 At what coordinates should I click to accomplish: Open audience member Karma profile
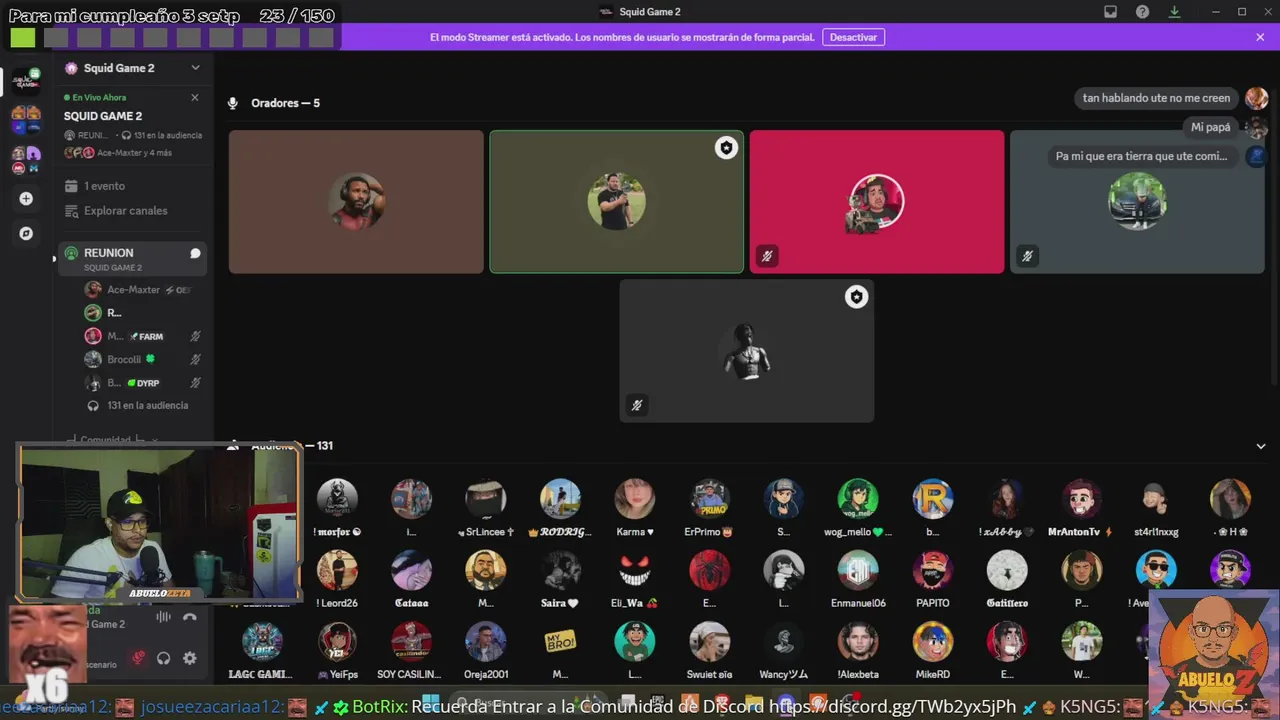(634, 508)
